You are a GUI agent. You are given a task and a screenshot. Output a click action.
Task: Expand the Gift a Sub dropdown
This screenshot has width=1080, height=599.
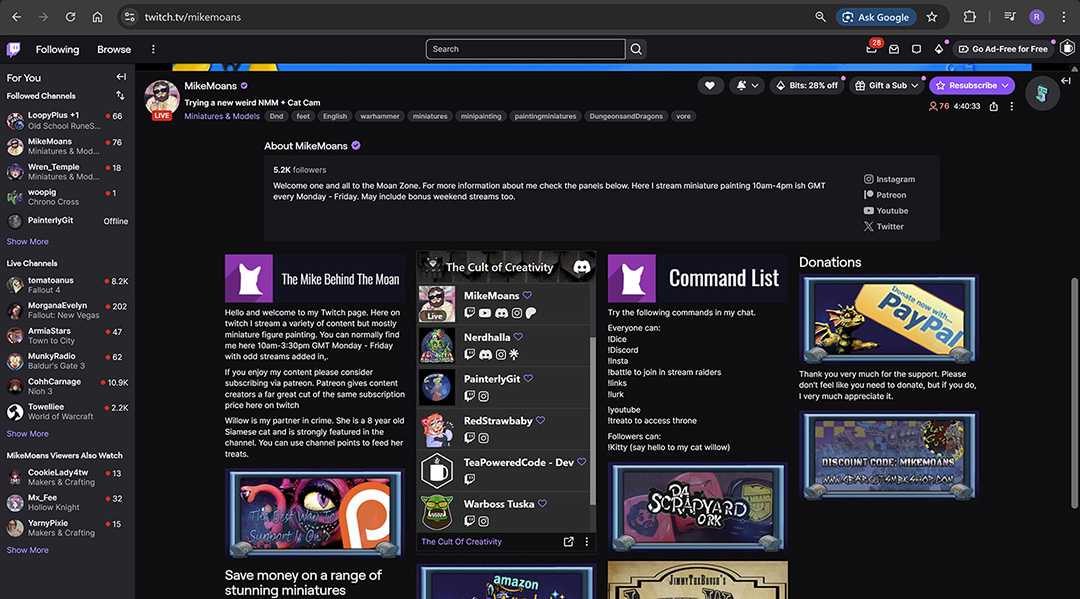914,86
